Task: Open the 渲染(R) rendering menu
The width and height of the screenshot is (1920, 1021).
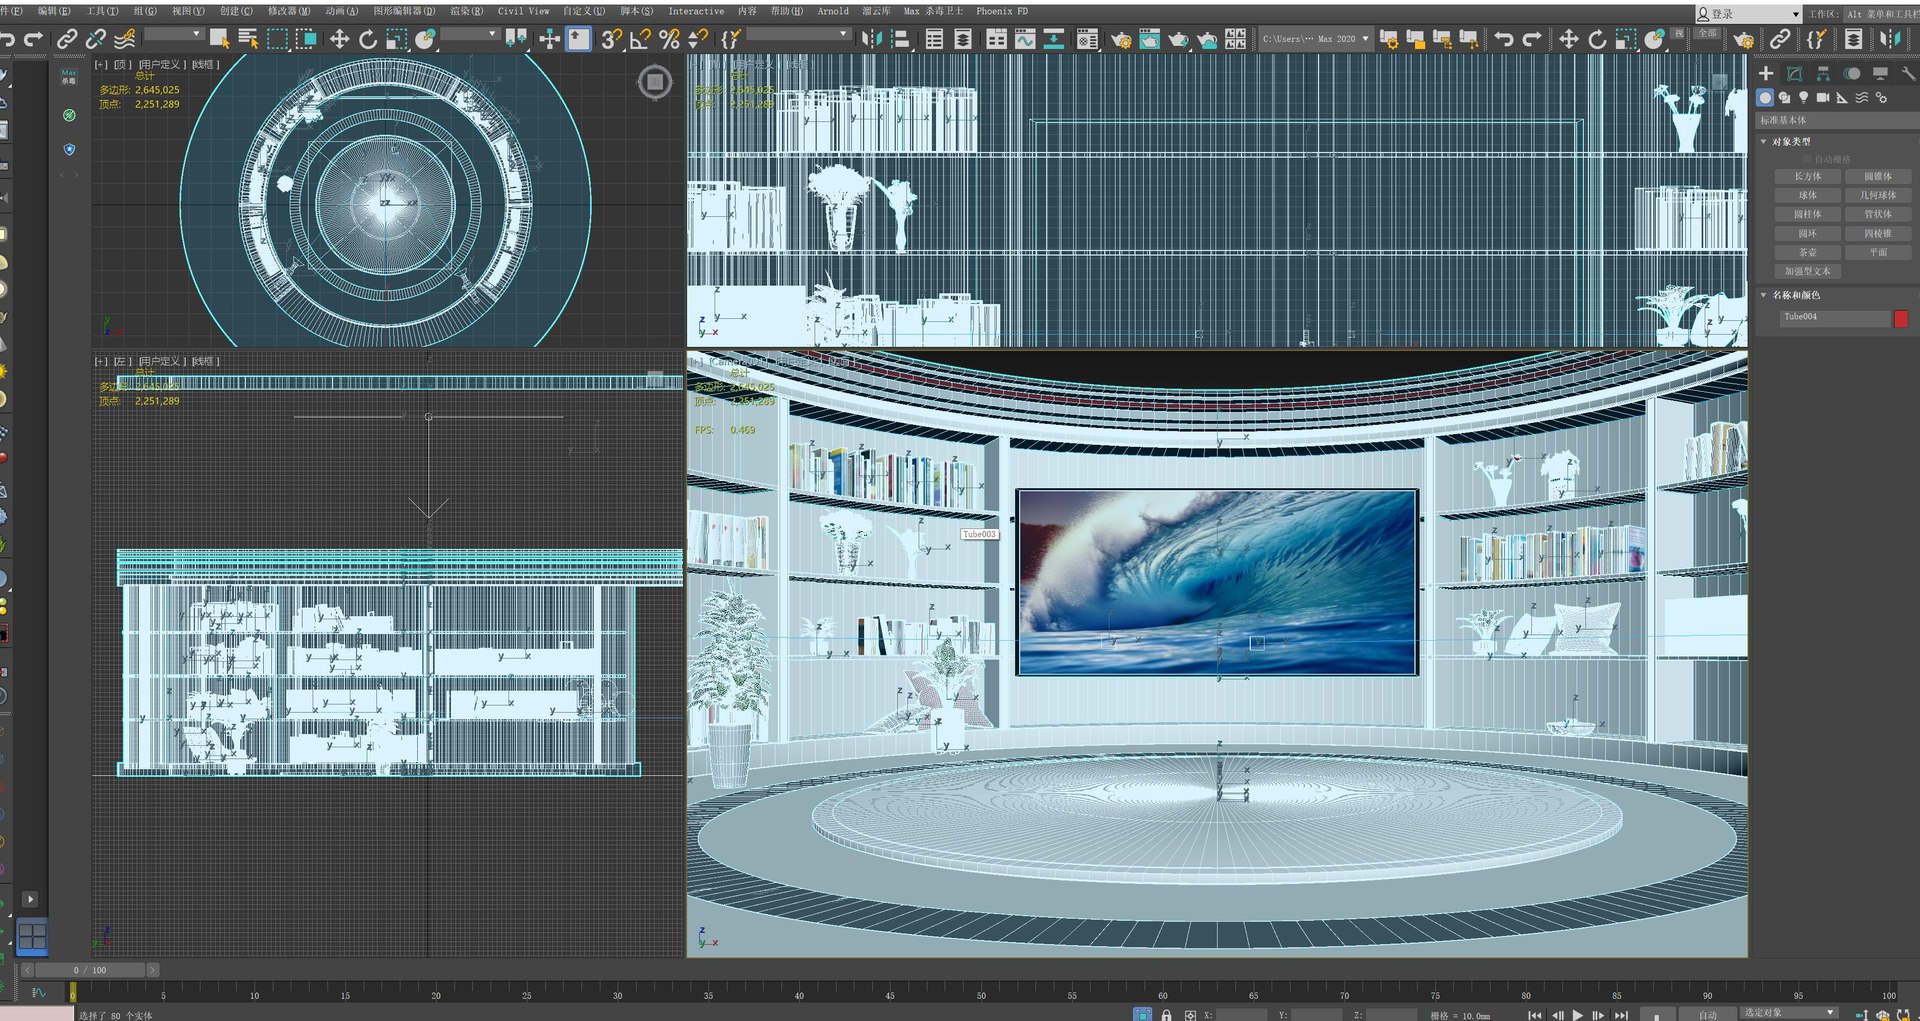Action: 466,11
